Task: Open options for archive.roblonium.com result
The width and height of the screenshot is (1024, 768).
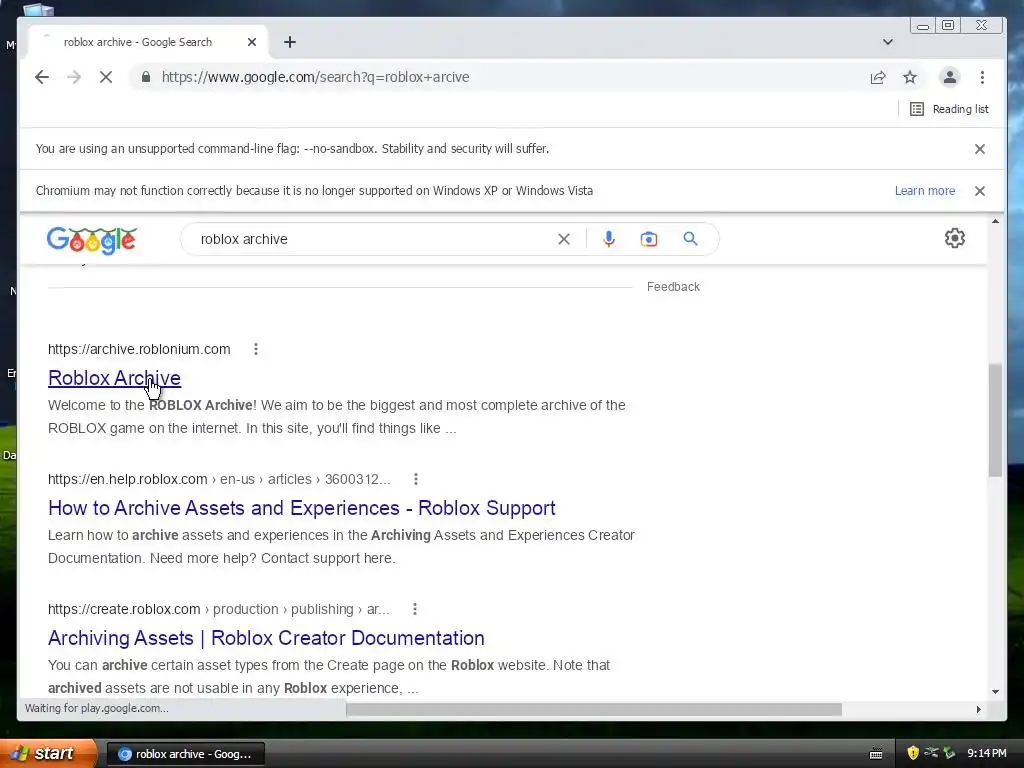Action: tap(256, 349)
